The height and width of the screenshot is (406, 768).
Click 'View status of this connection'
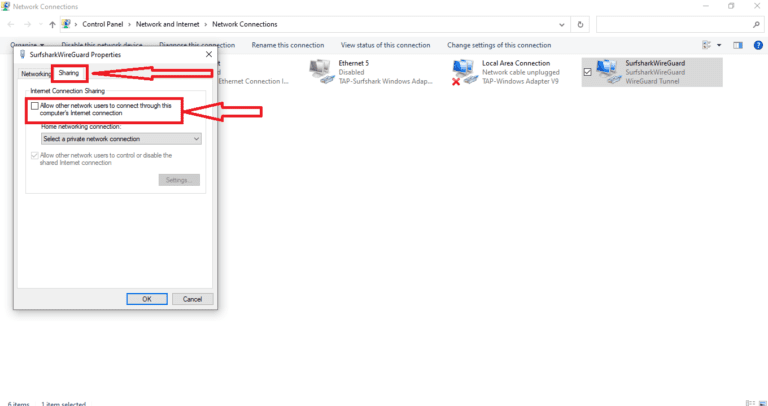385,45
